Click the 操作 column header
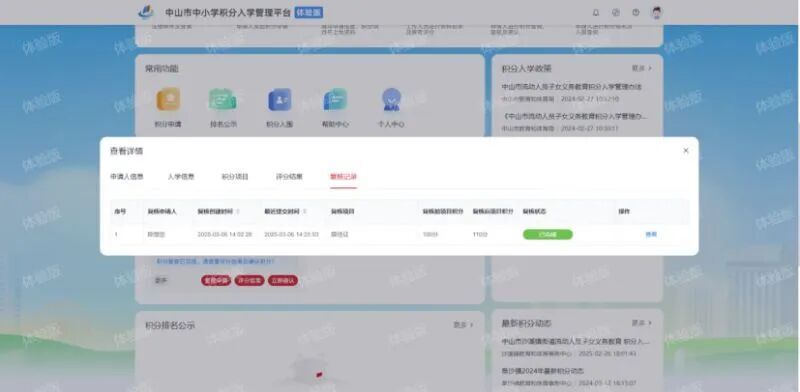Screen dimensions: 800x392 [624, 211]
